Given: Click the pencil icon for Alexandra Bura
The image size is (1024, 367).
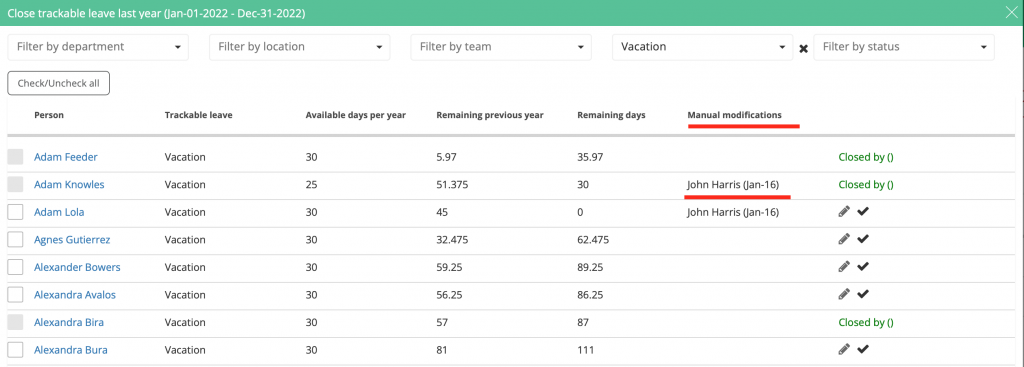Looking at the screenshot, I should point(844,349).
